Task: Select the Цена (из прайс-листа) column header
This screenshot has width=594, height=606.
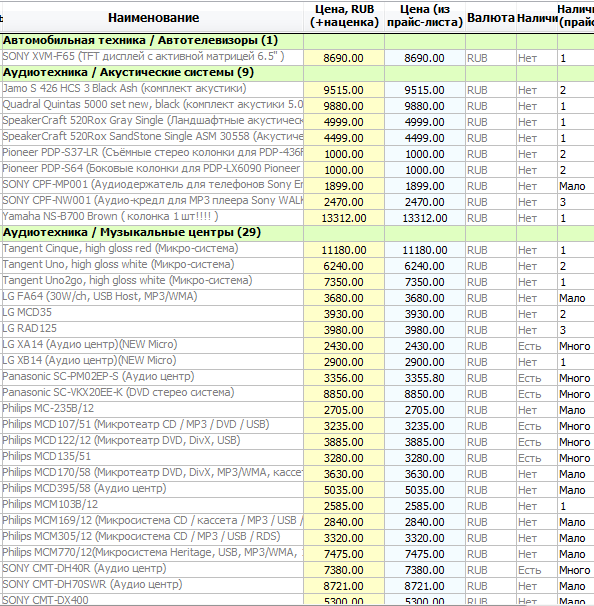Action: point(425,16)
